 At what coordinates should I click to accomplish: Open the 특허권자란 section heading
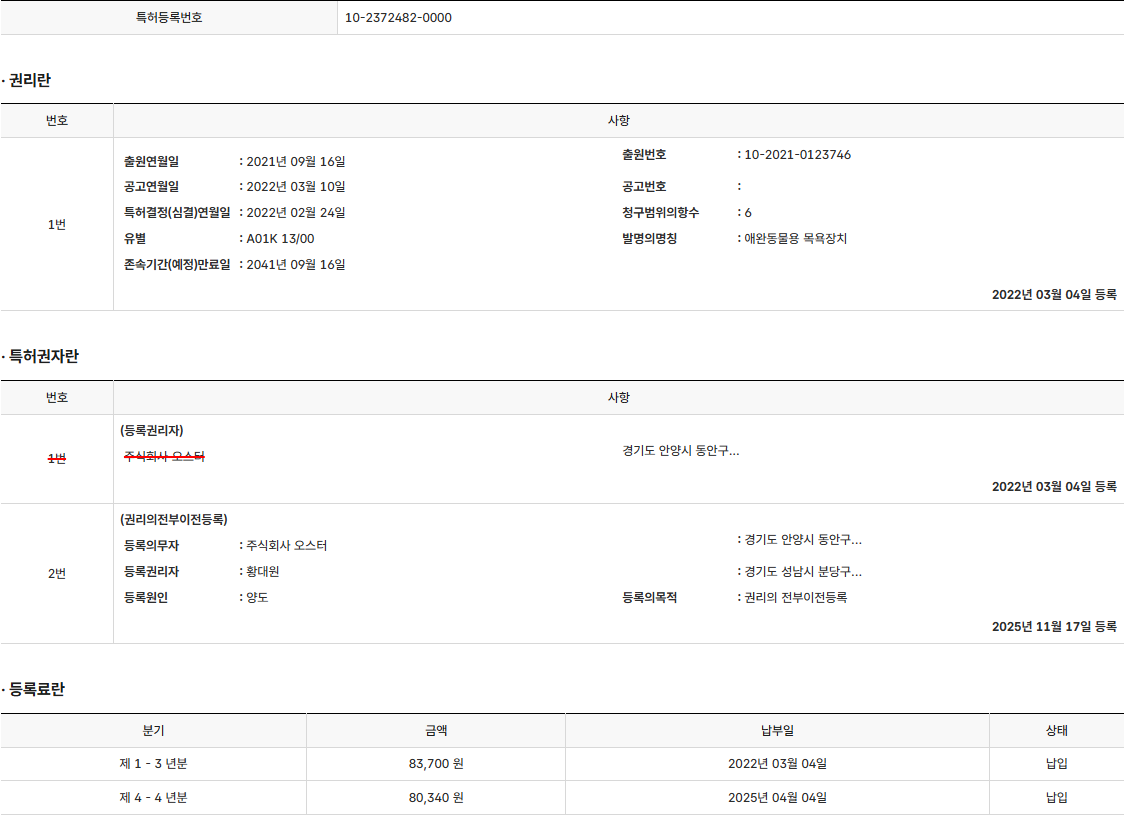coord(43,357)
